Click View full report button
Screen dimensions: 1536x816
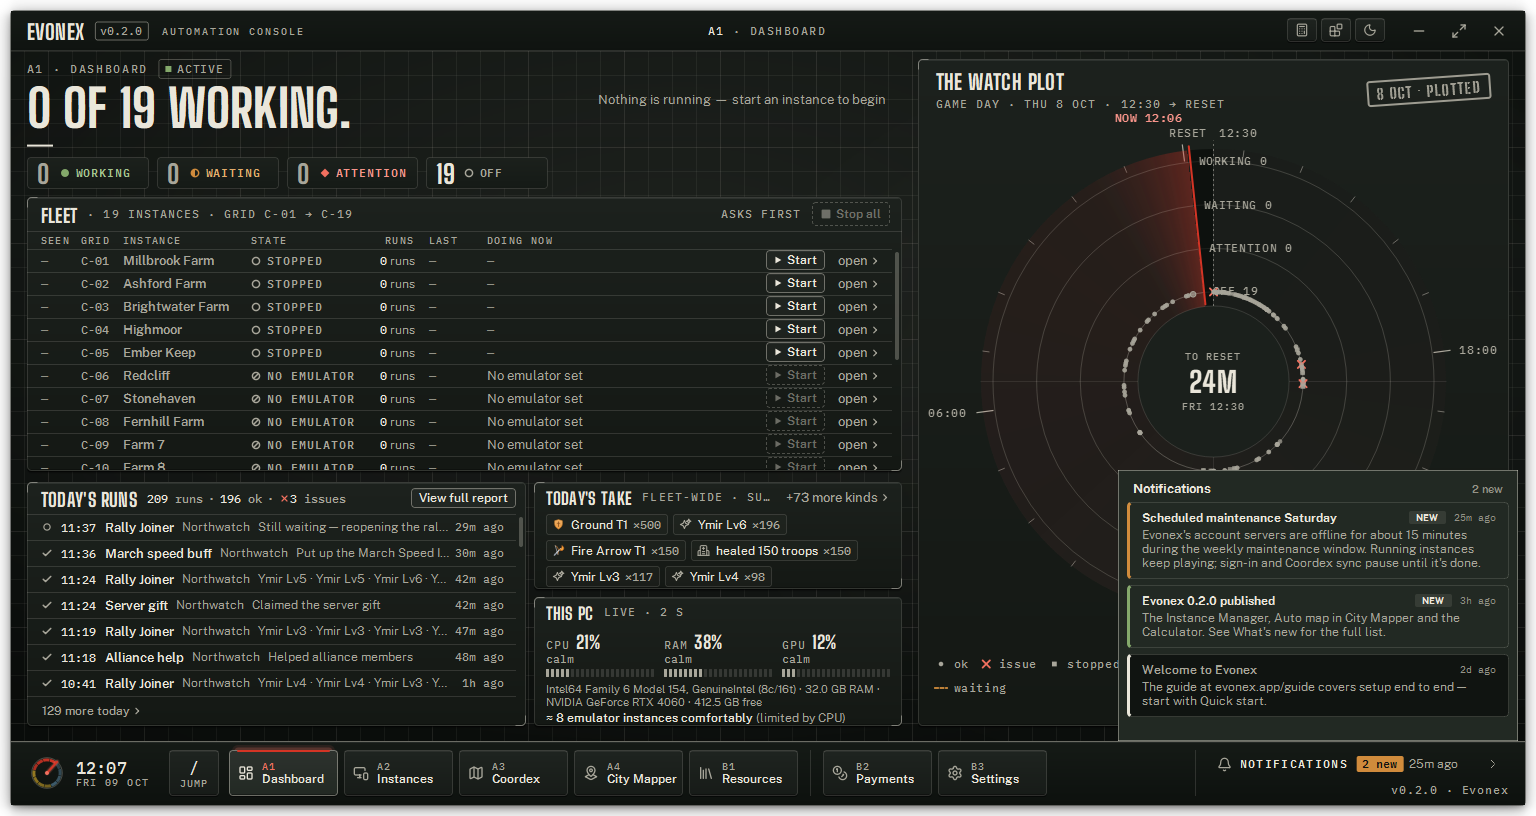tap(463, 498)
